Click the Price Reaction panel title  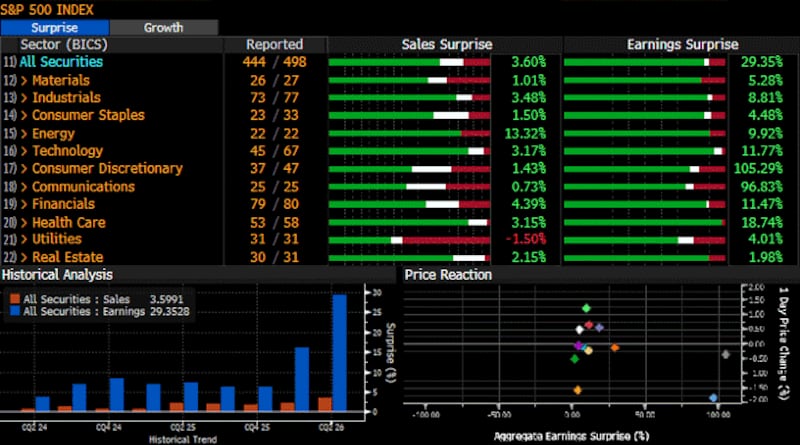point(448,275)
